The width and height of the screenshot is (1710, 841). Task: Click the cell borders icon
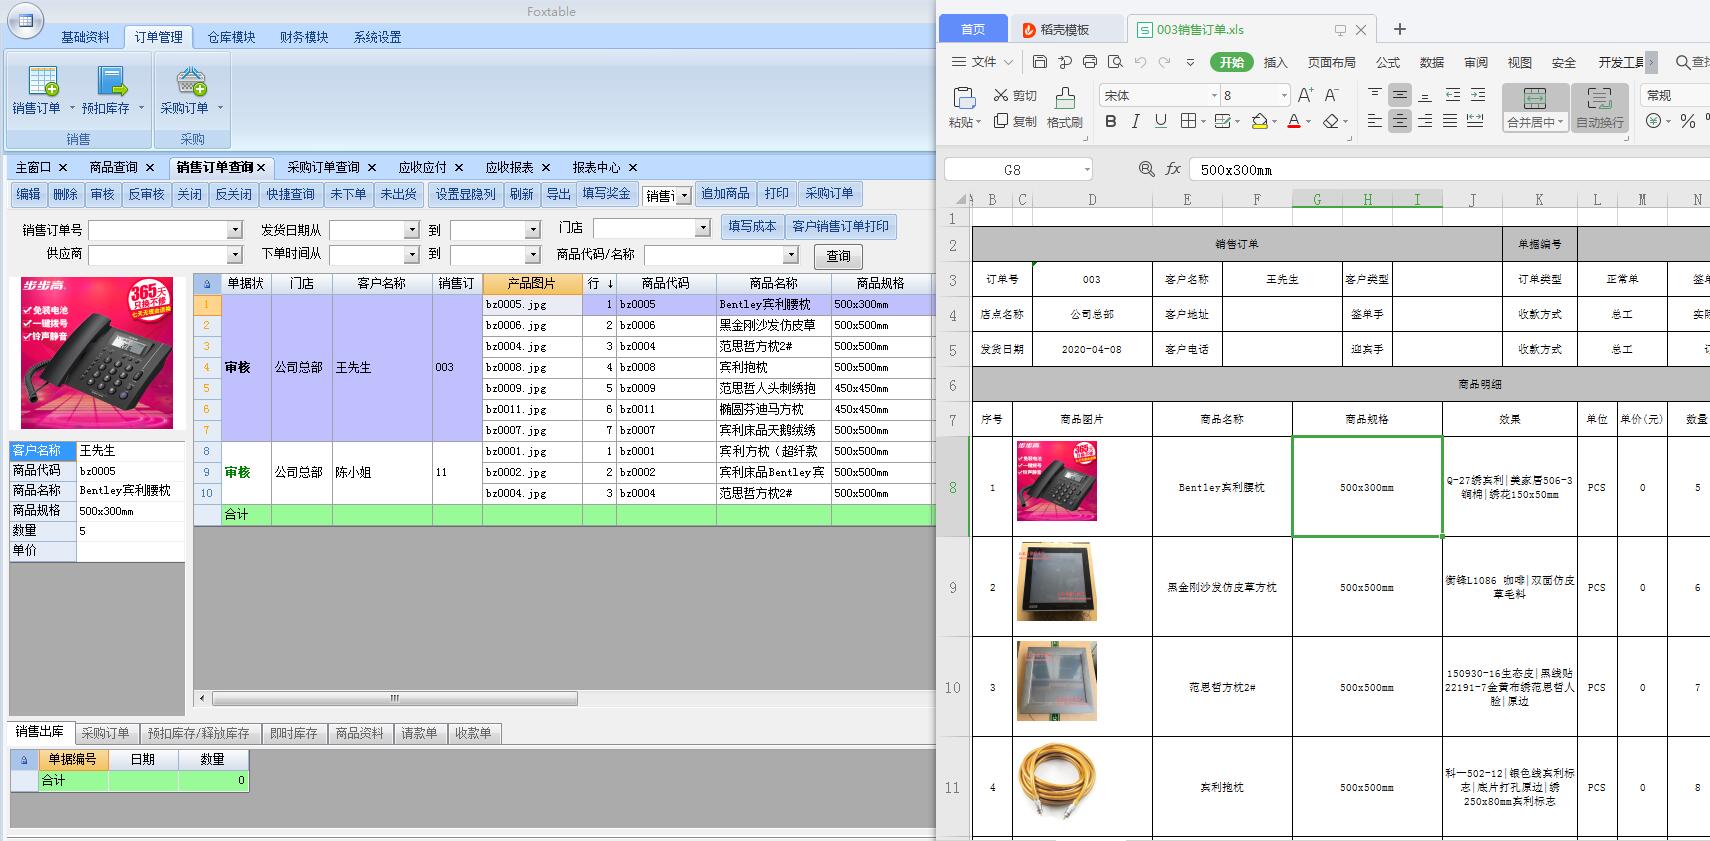[1187, 121]
